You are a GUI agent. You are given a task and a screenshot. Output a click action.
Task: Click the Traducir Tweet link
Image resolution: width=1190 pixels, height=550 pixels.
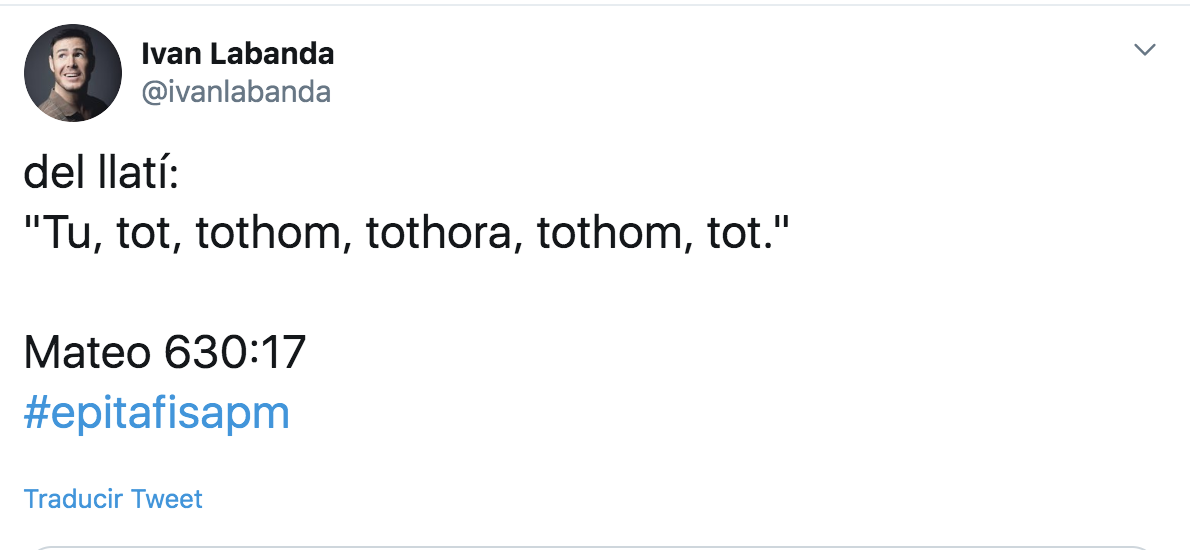click(x=113, y=499)
